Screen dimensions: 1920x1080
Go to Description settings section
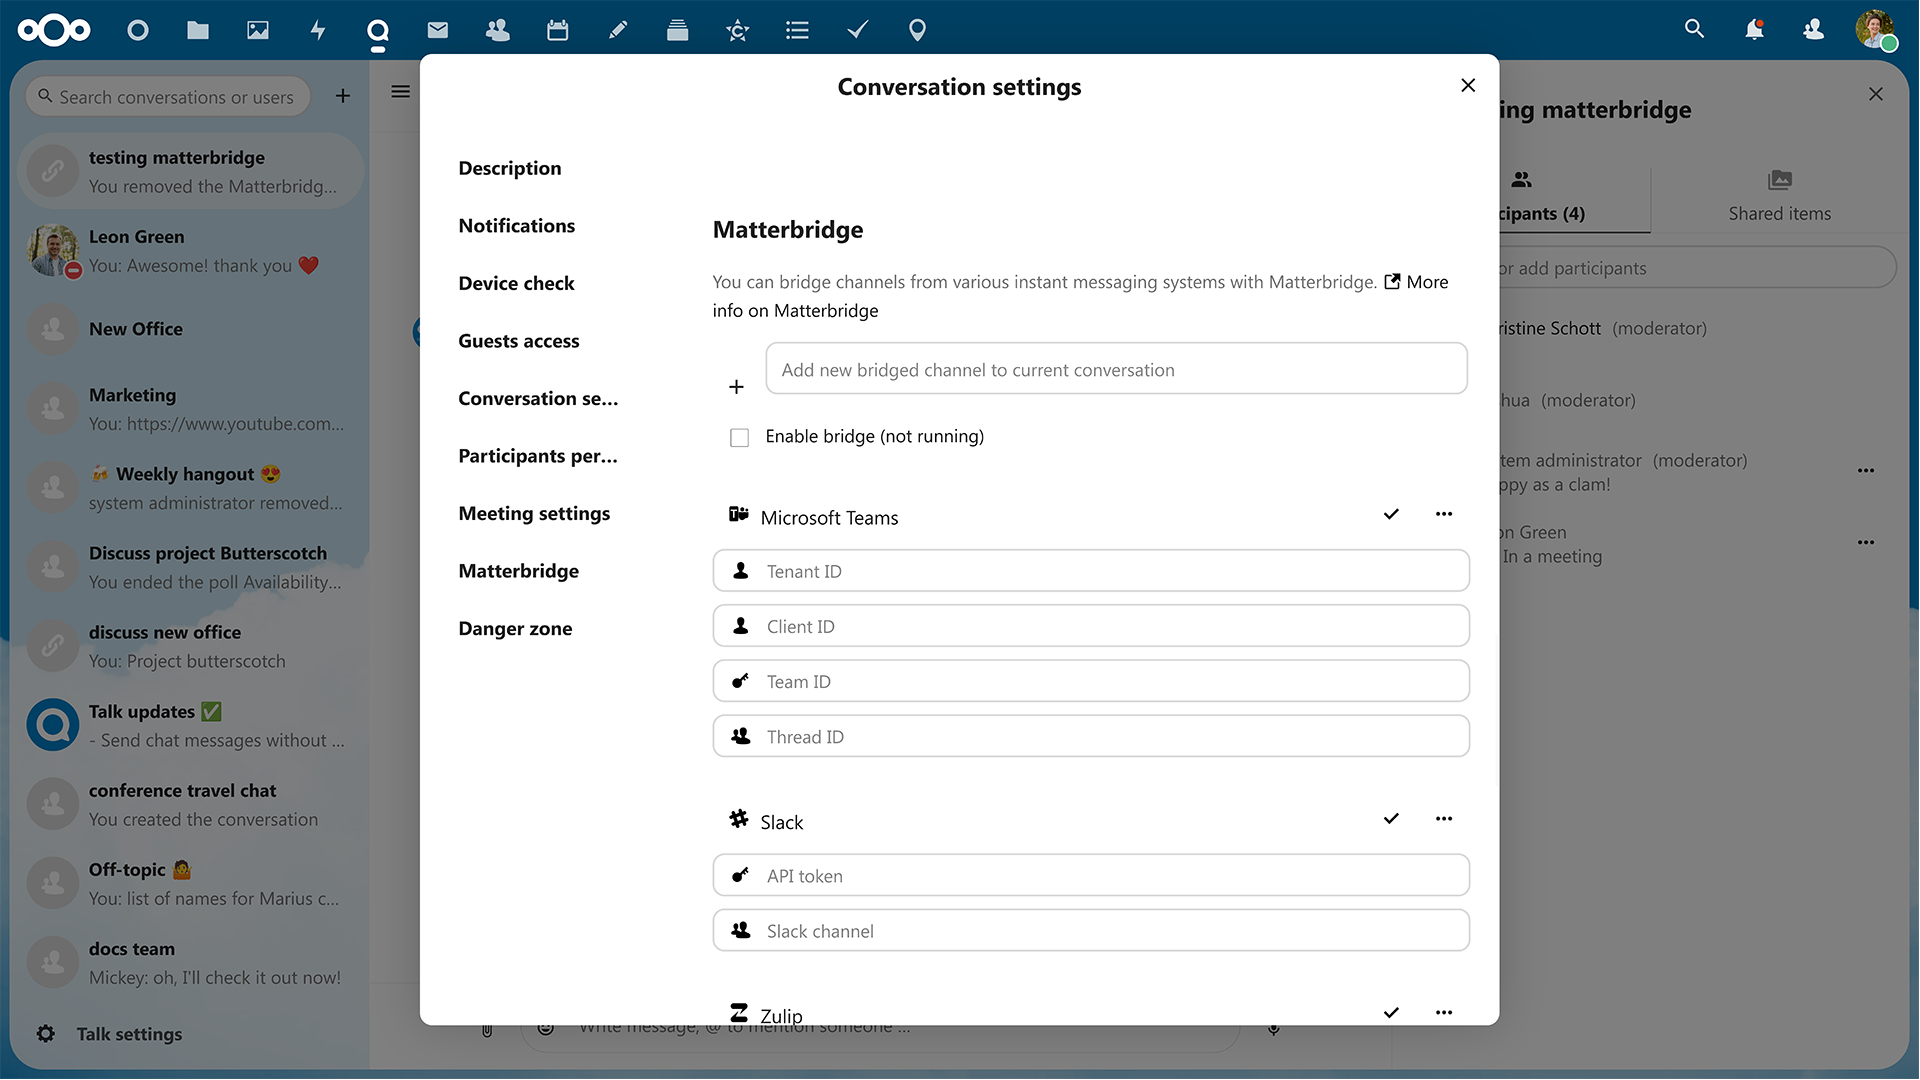[510, 168]
